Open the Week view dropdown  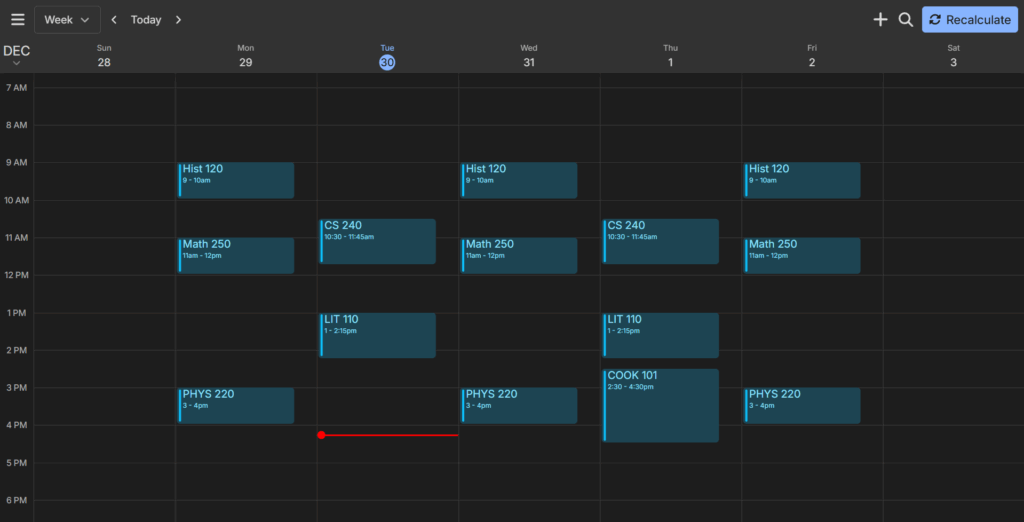point(67,20)
